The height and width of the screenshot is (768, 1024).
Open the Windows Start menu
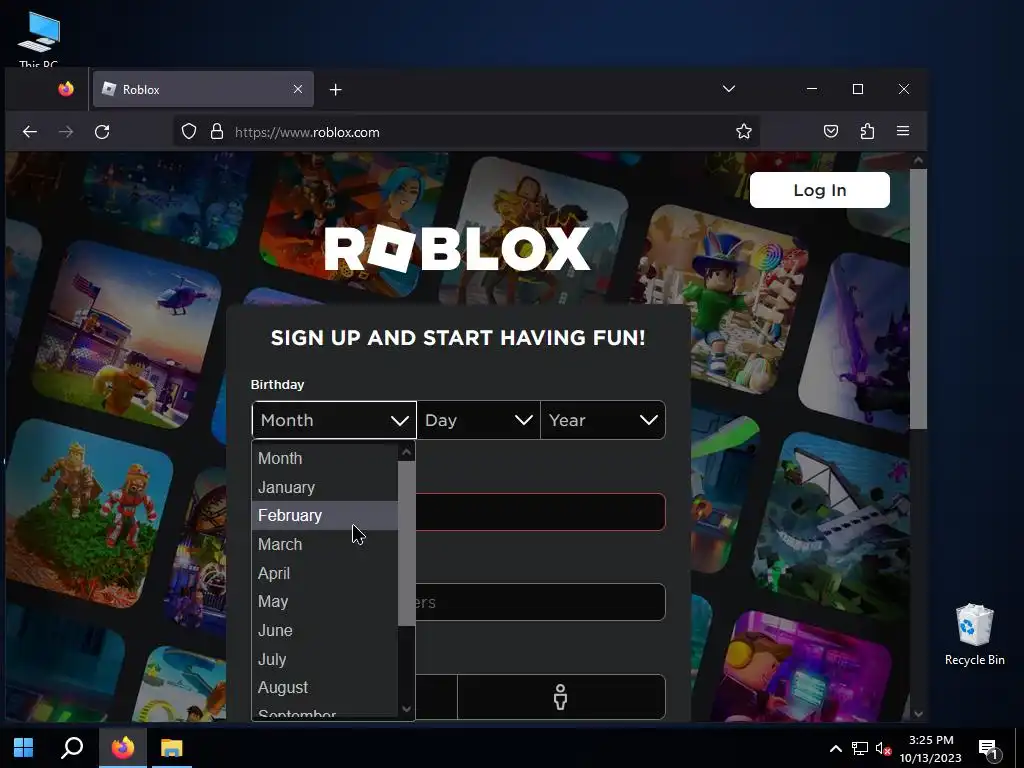[x=24, y=748]
